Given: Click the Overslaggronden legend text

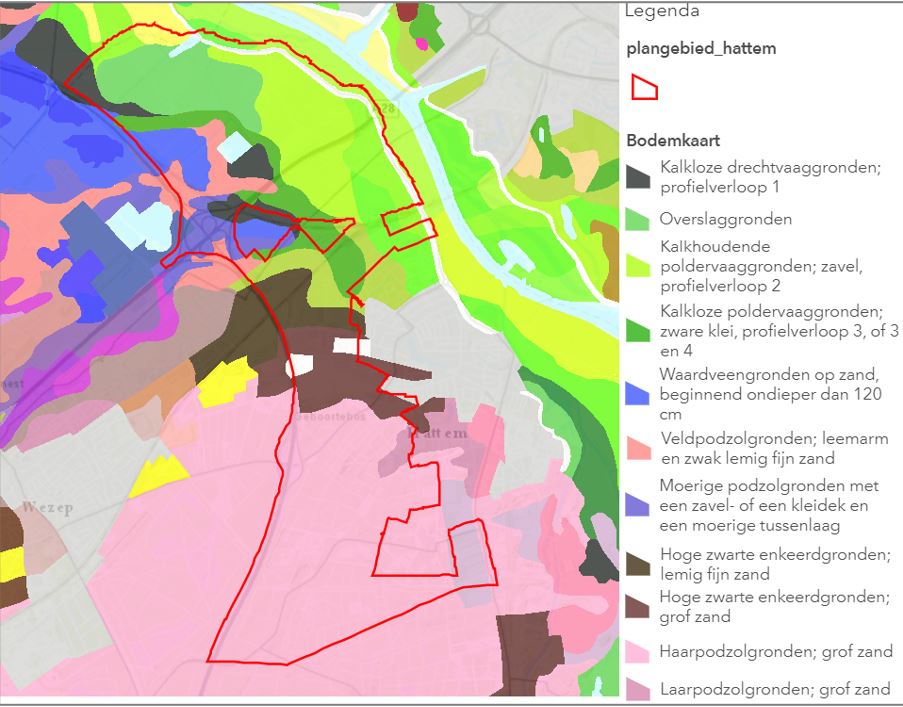Looking at the screenshot, I should (x=726, y=219).
